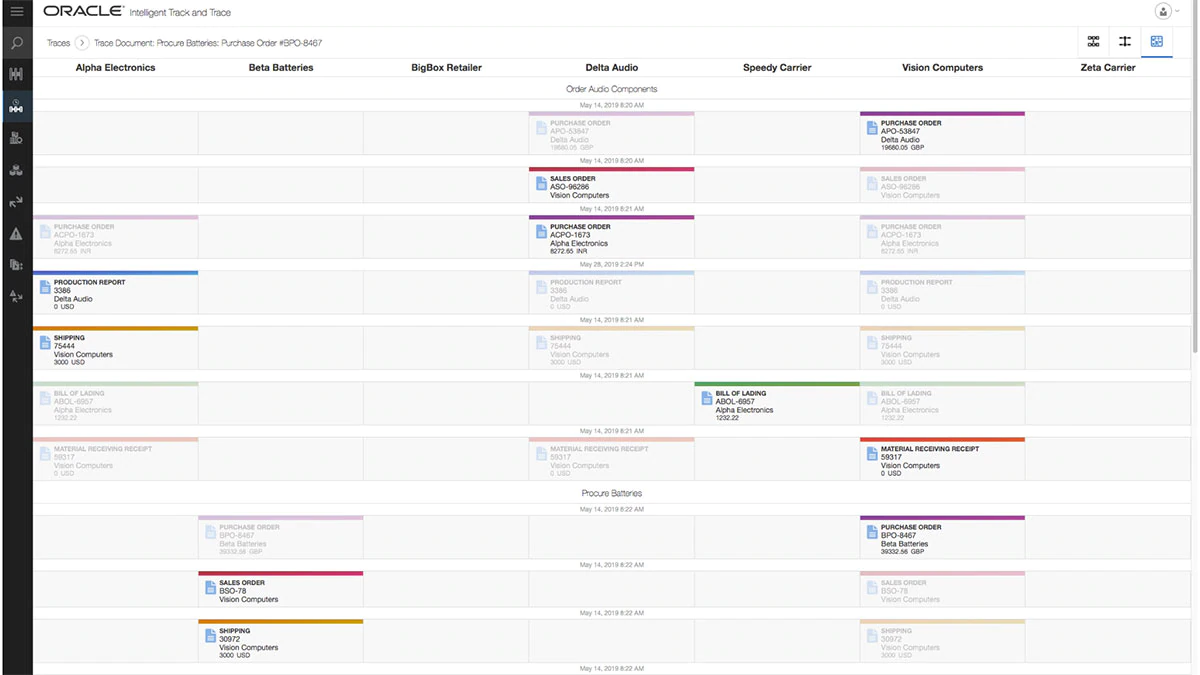Click the breadcrumb chevron after Traces
This screenshot has height=675, width=1200.
(x=82, y=43)
